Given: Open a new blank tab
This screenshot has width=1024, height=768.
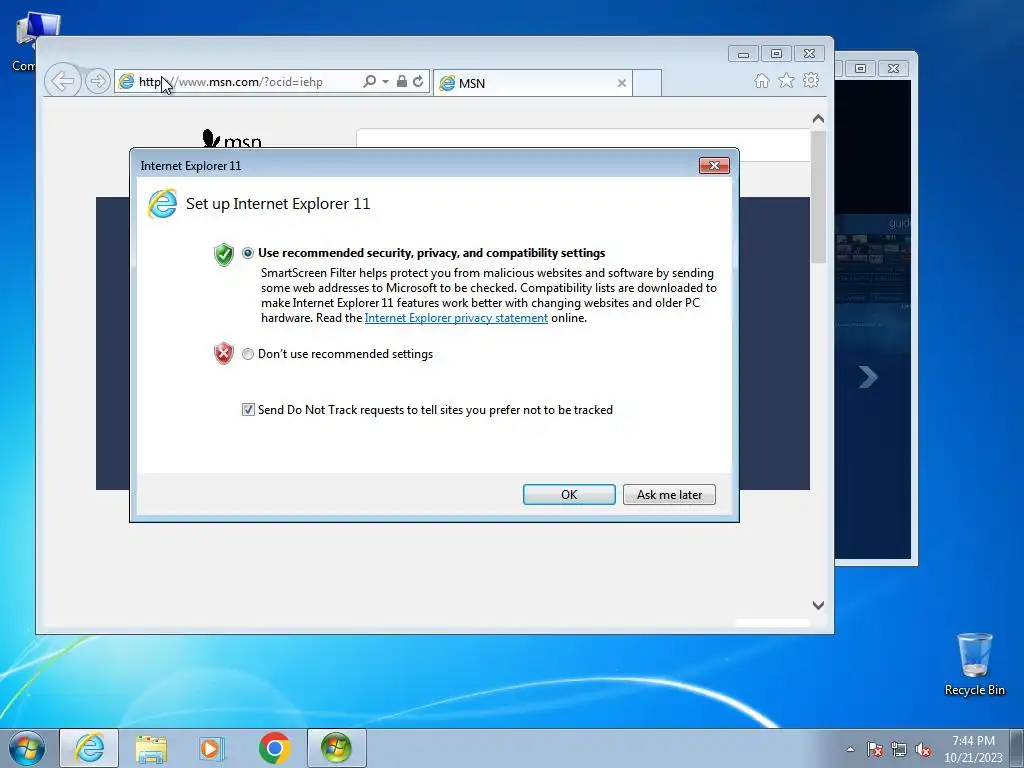Looking at the screenshot, I should pyautogui.click(x=647, y=83).
